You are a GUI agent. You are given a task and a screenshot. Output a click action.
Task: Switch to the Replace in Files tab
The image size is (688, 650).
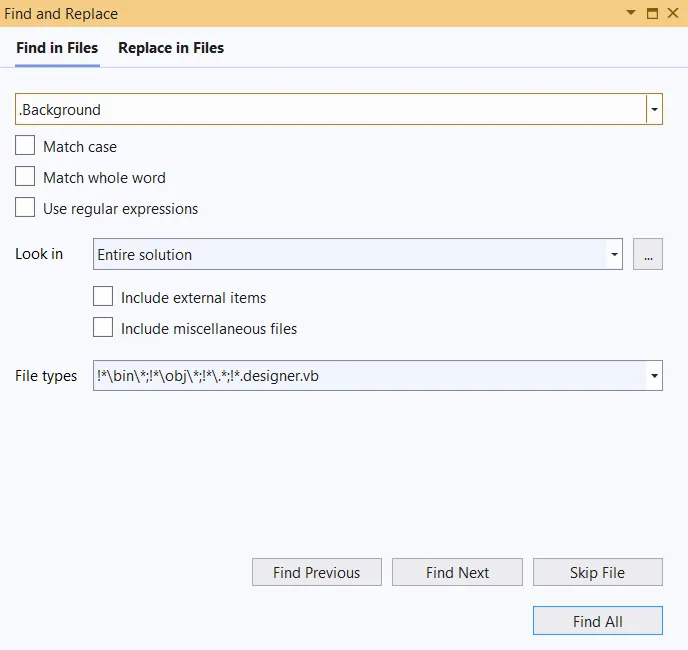click(x=171, y=48)
